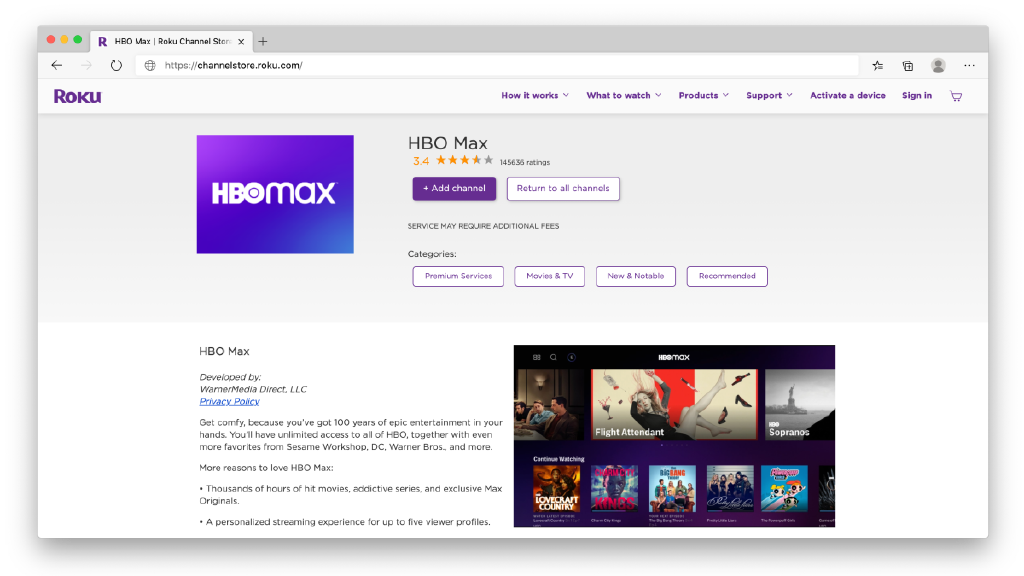Screen dimensions: 1024x576
Task: Click the macOS window zoom green button
Action: click(x=78, y=40)
